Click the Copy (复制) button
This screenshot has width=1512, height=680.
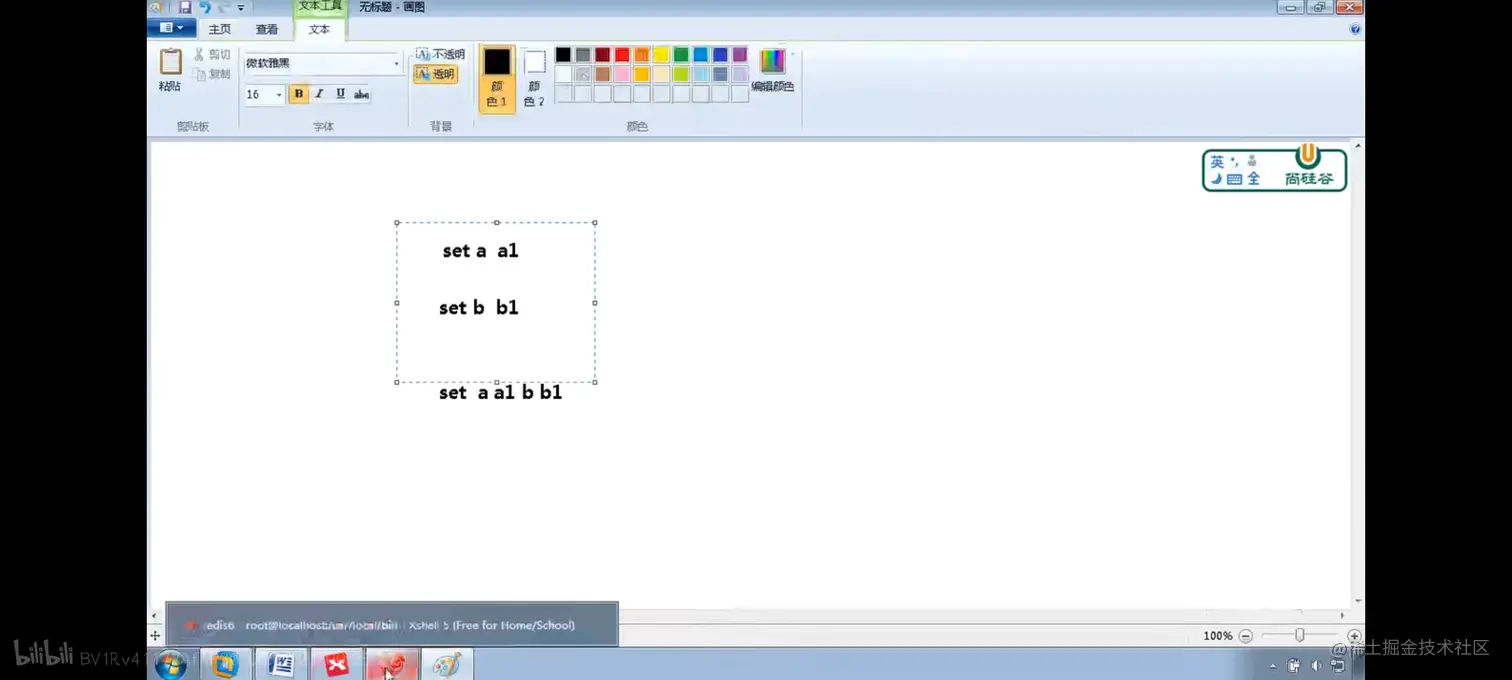[x=212, y=74]
